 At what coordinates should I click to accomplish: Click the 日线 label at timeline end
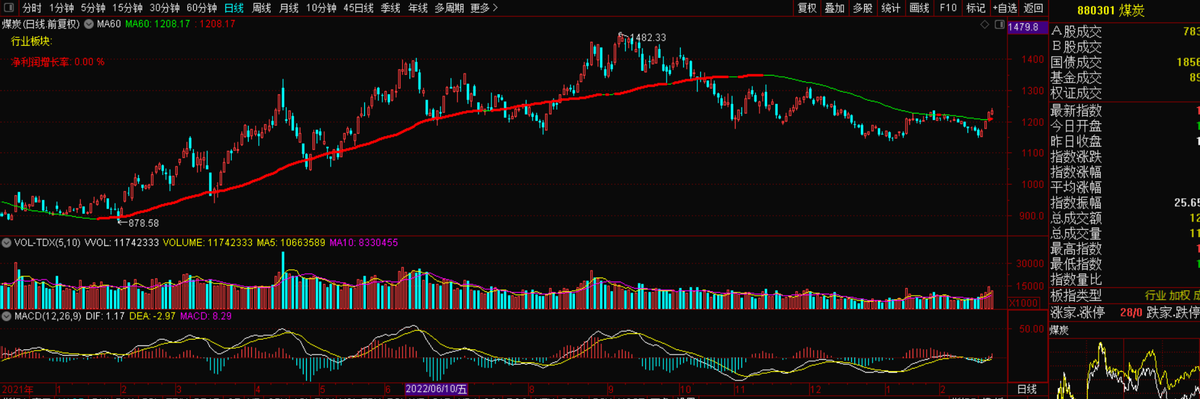(x=1027, y=388)
